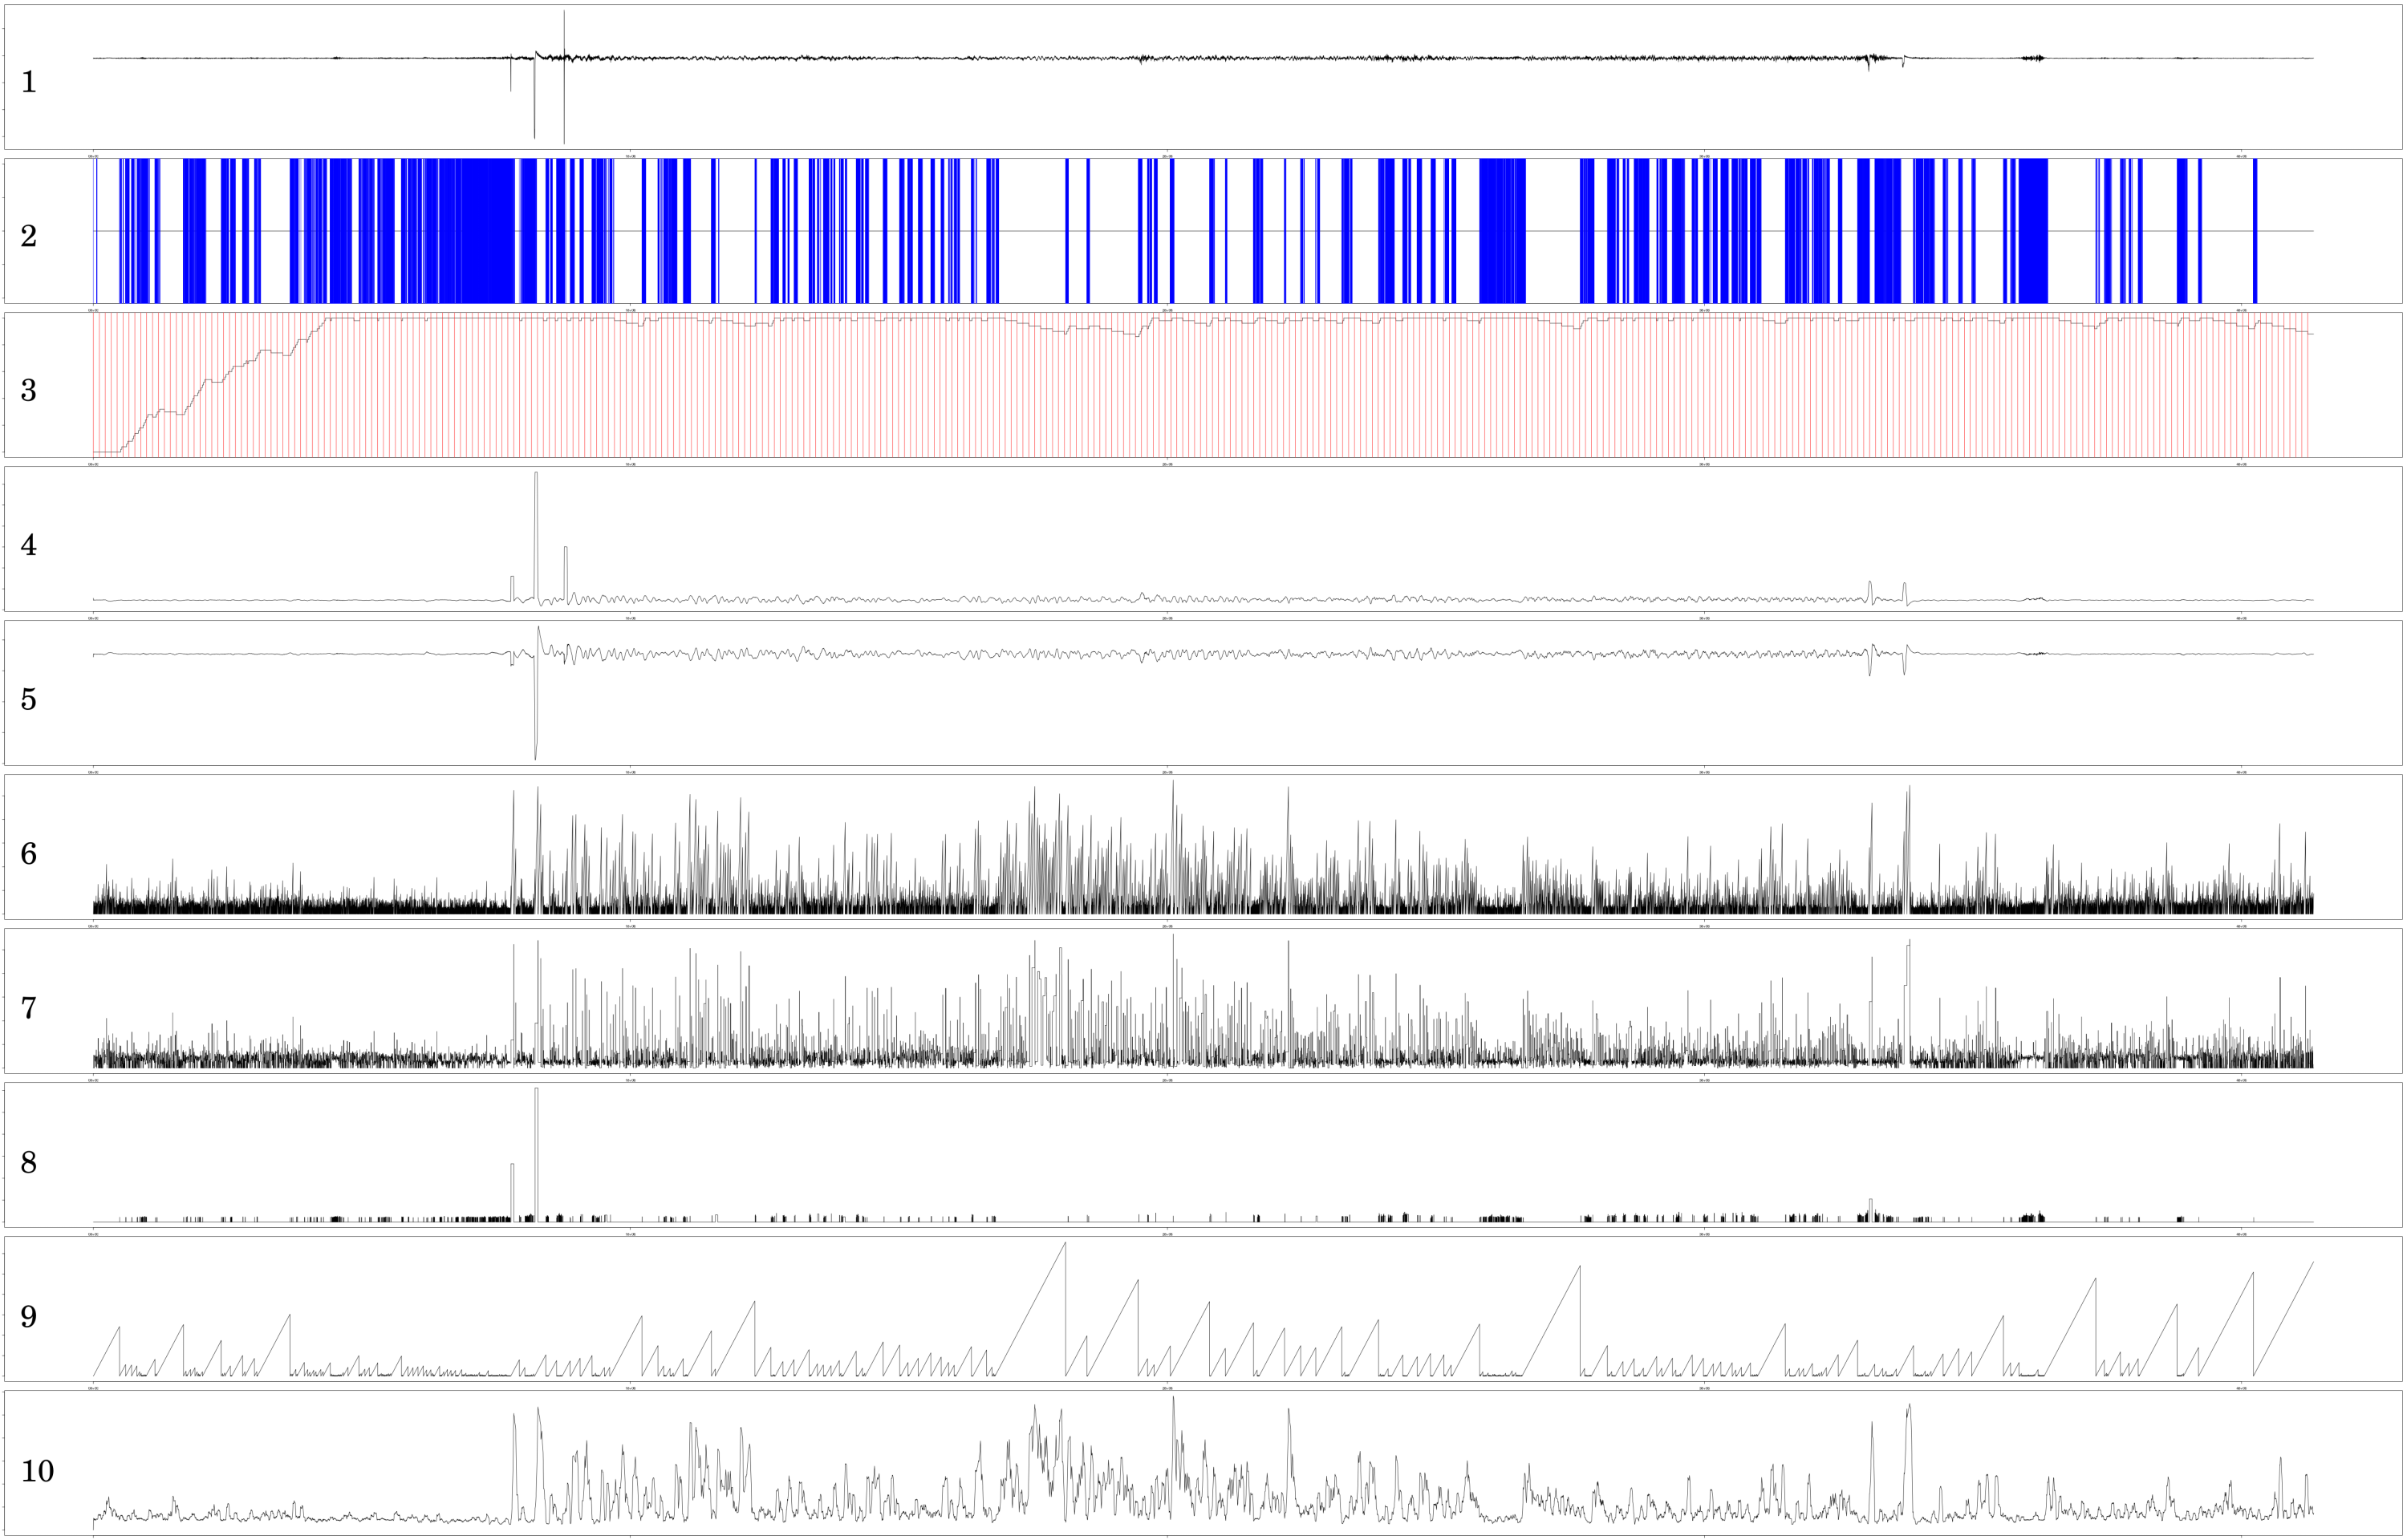The height and width of the screenshot is (1540, 2407).
Task: Click the final rising ramp in panel 9
Action: point(2285,1318)
